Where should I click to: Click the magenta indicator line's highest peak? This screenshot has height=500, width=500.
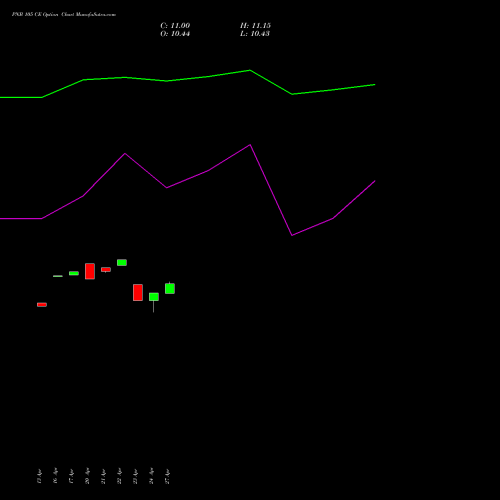point(250,145)
